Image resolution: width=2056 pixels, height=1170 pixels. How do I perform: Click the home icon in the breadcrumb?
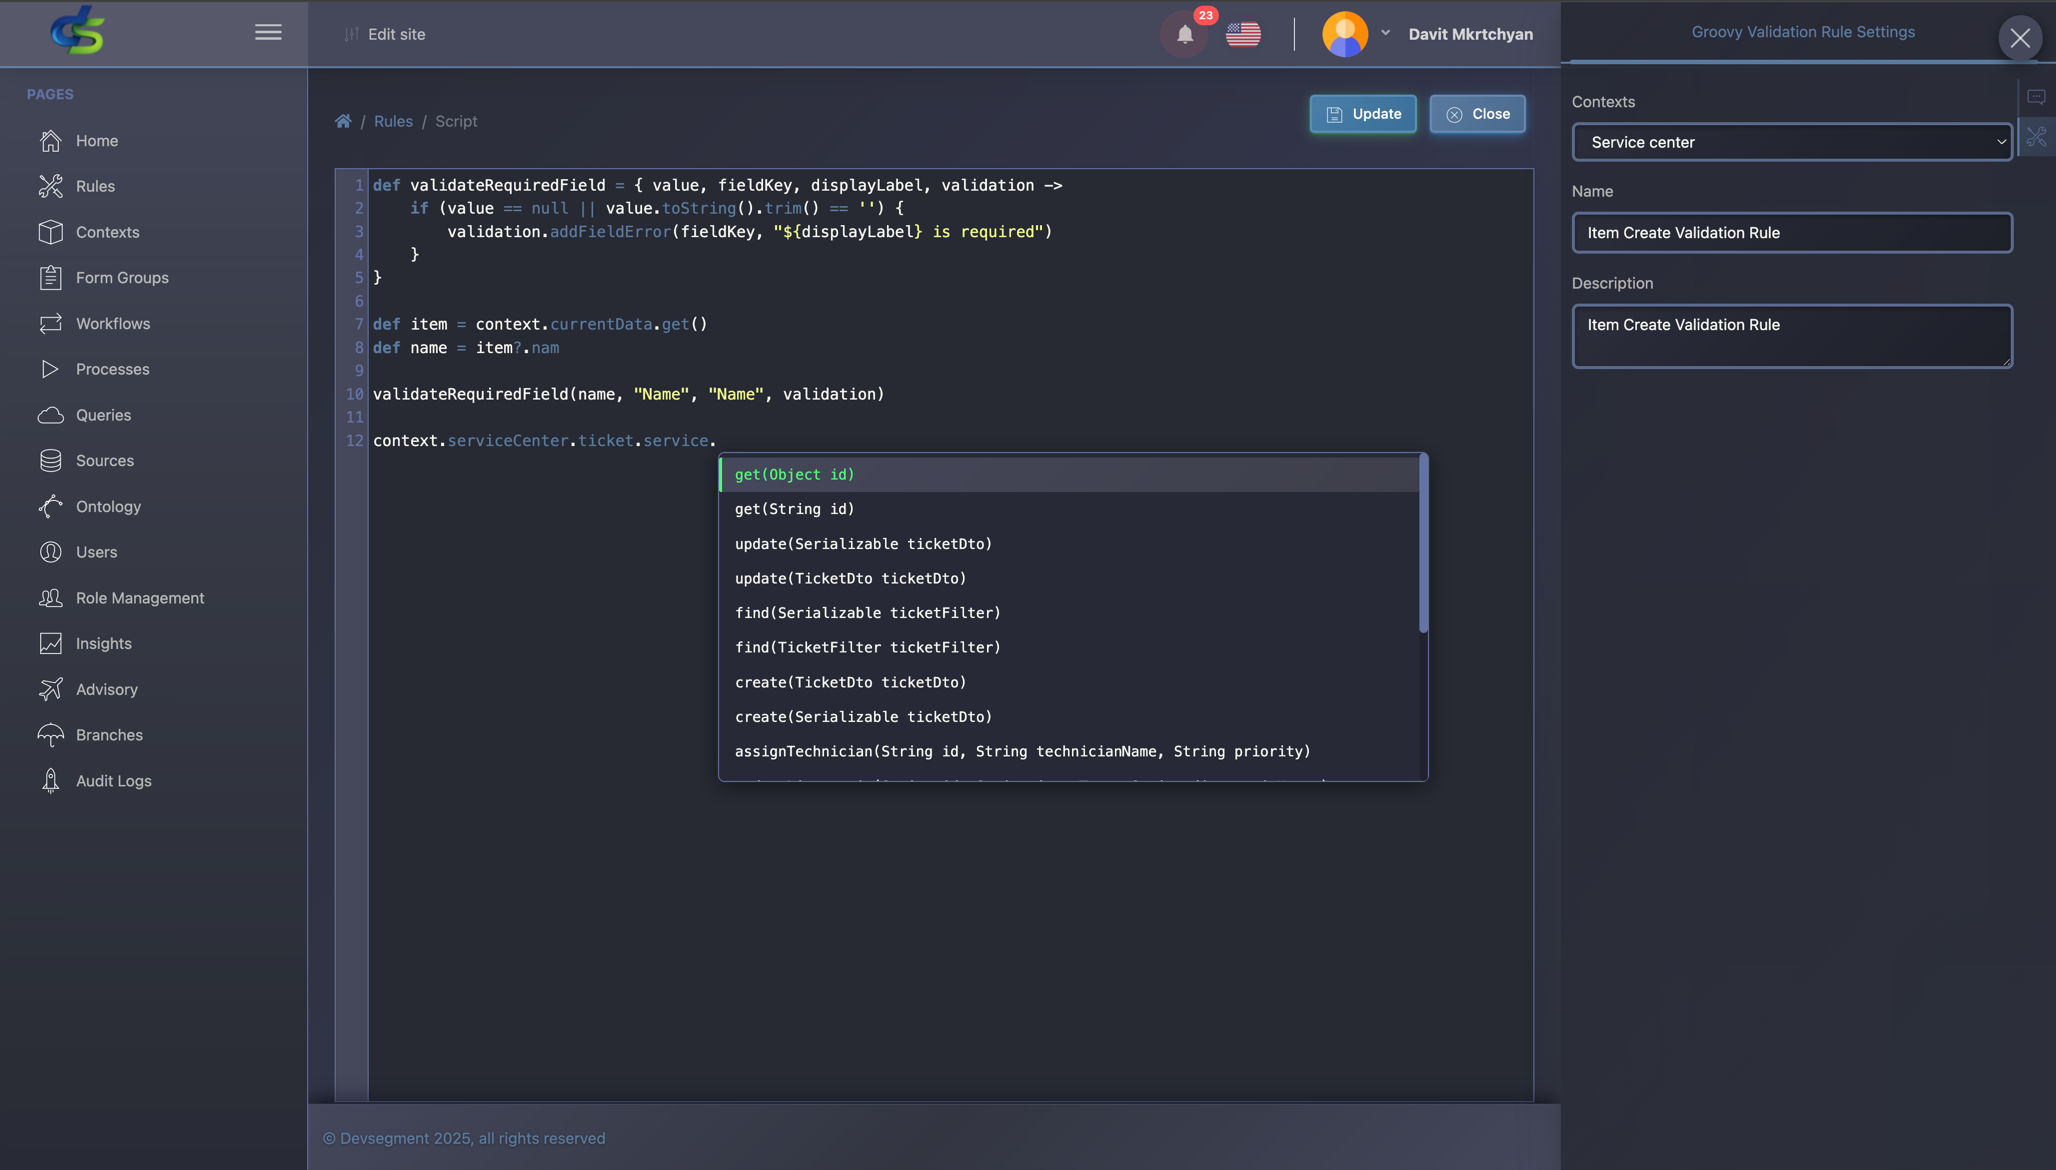(x=343, y=120)
